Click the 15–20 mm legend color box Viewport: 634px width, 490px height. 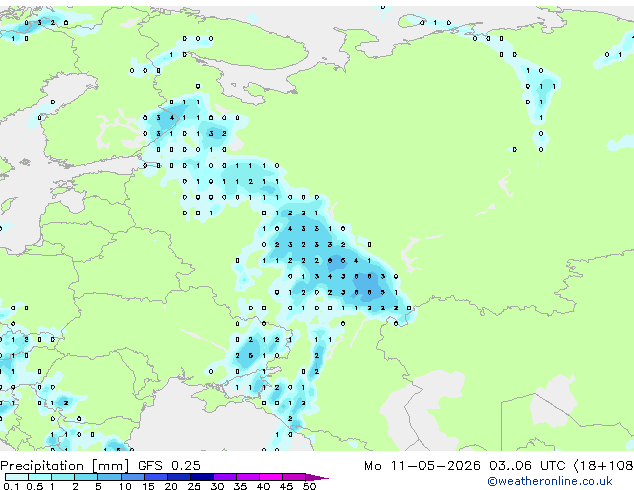[x=156, y=477]
